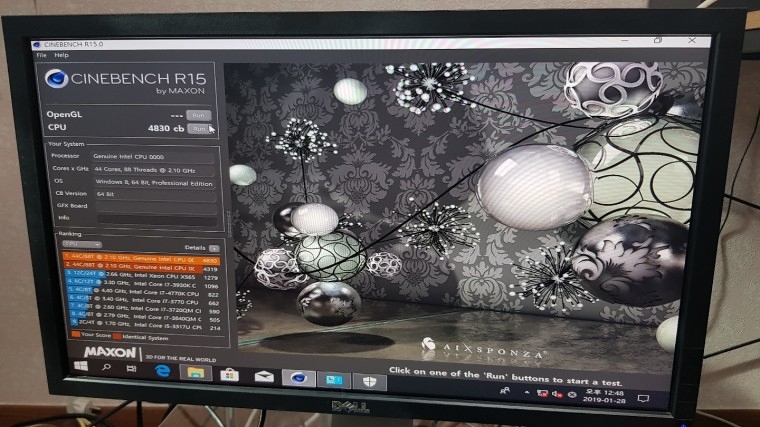Open the File menu
This screenshot has width=760, height=427.
click(42, 55)
